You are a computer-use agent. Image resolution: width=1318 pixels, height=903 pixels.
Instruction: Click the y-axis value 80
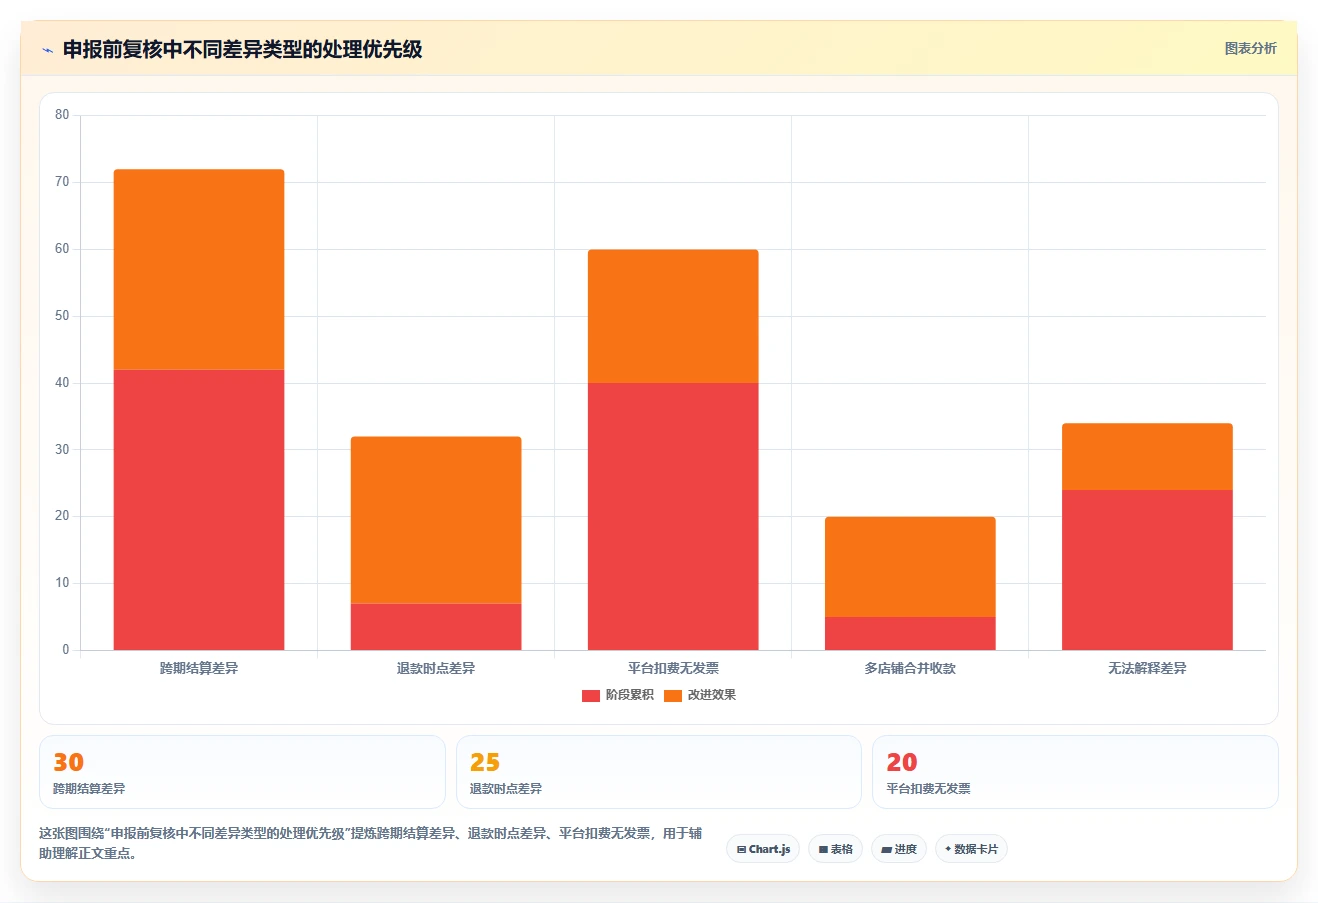point(62,115)
